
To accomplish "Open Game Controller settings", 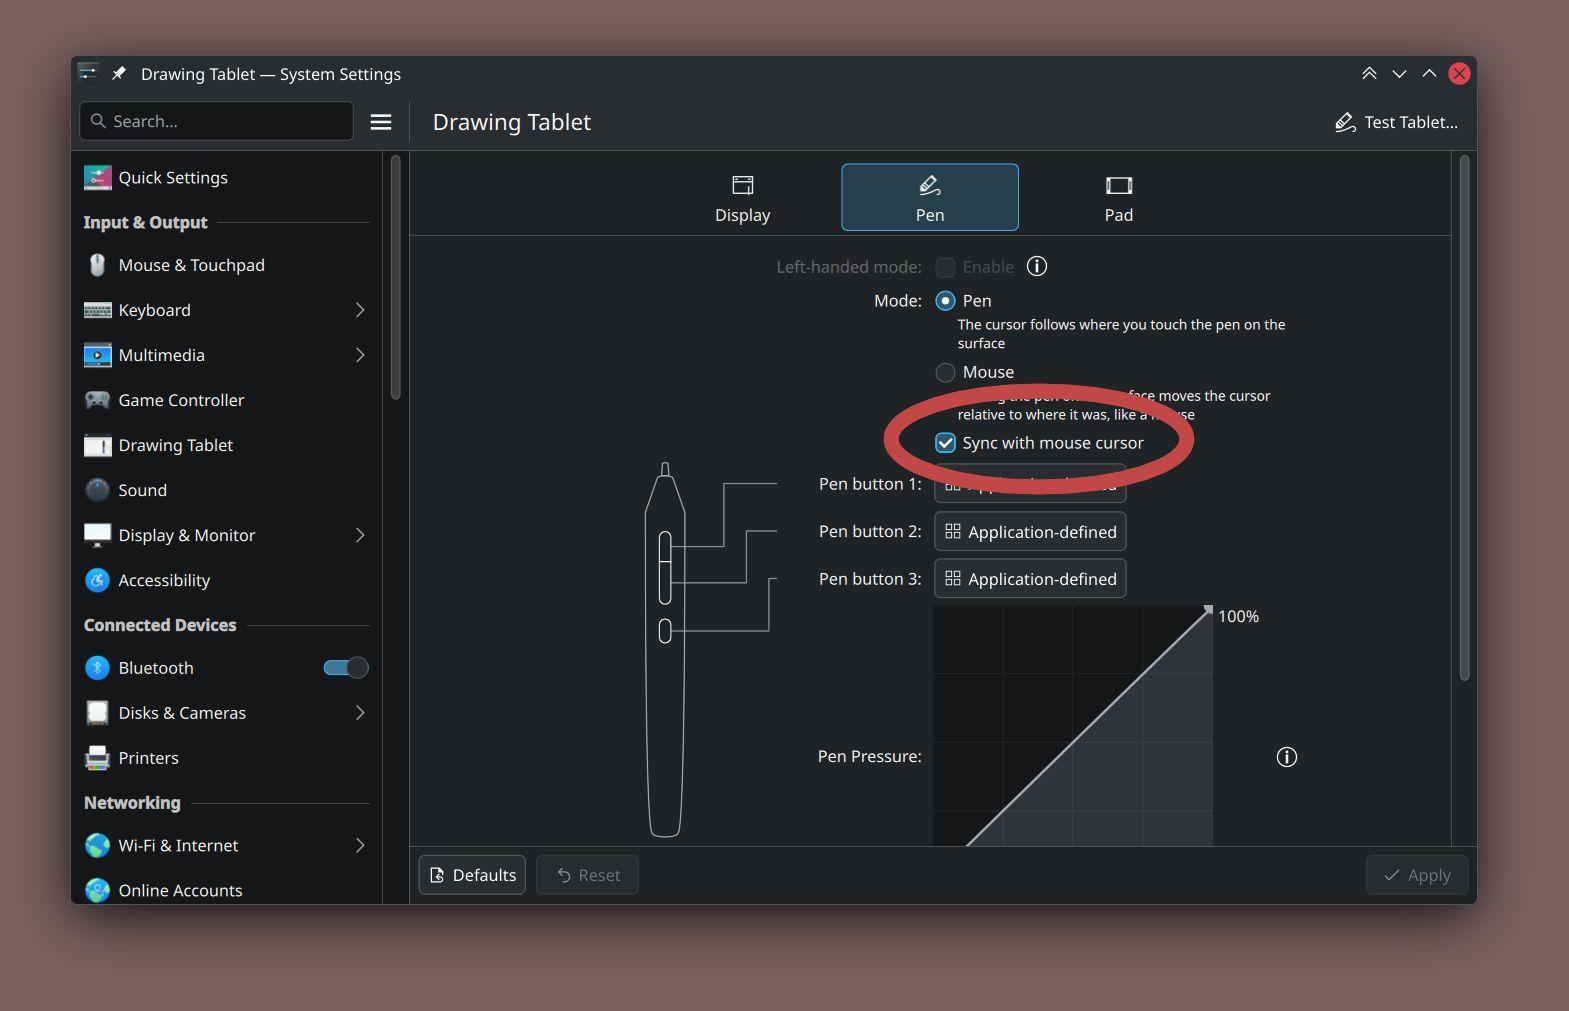I will coord(181,400).
